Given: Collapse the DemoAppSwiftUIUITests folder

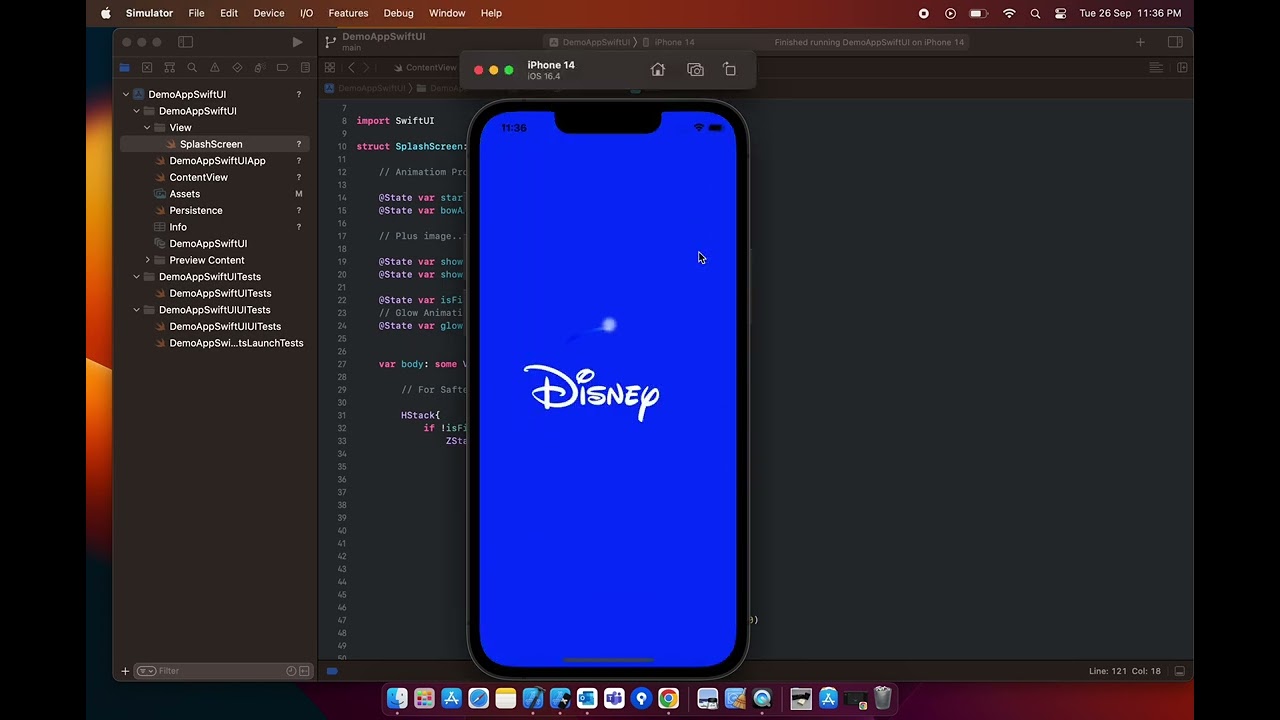Looking at the screenshot, I should (x=137, y=310).
